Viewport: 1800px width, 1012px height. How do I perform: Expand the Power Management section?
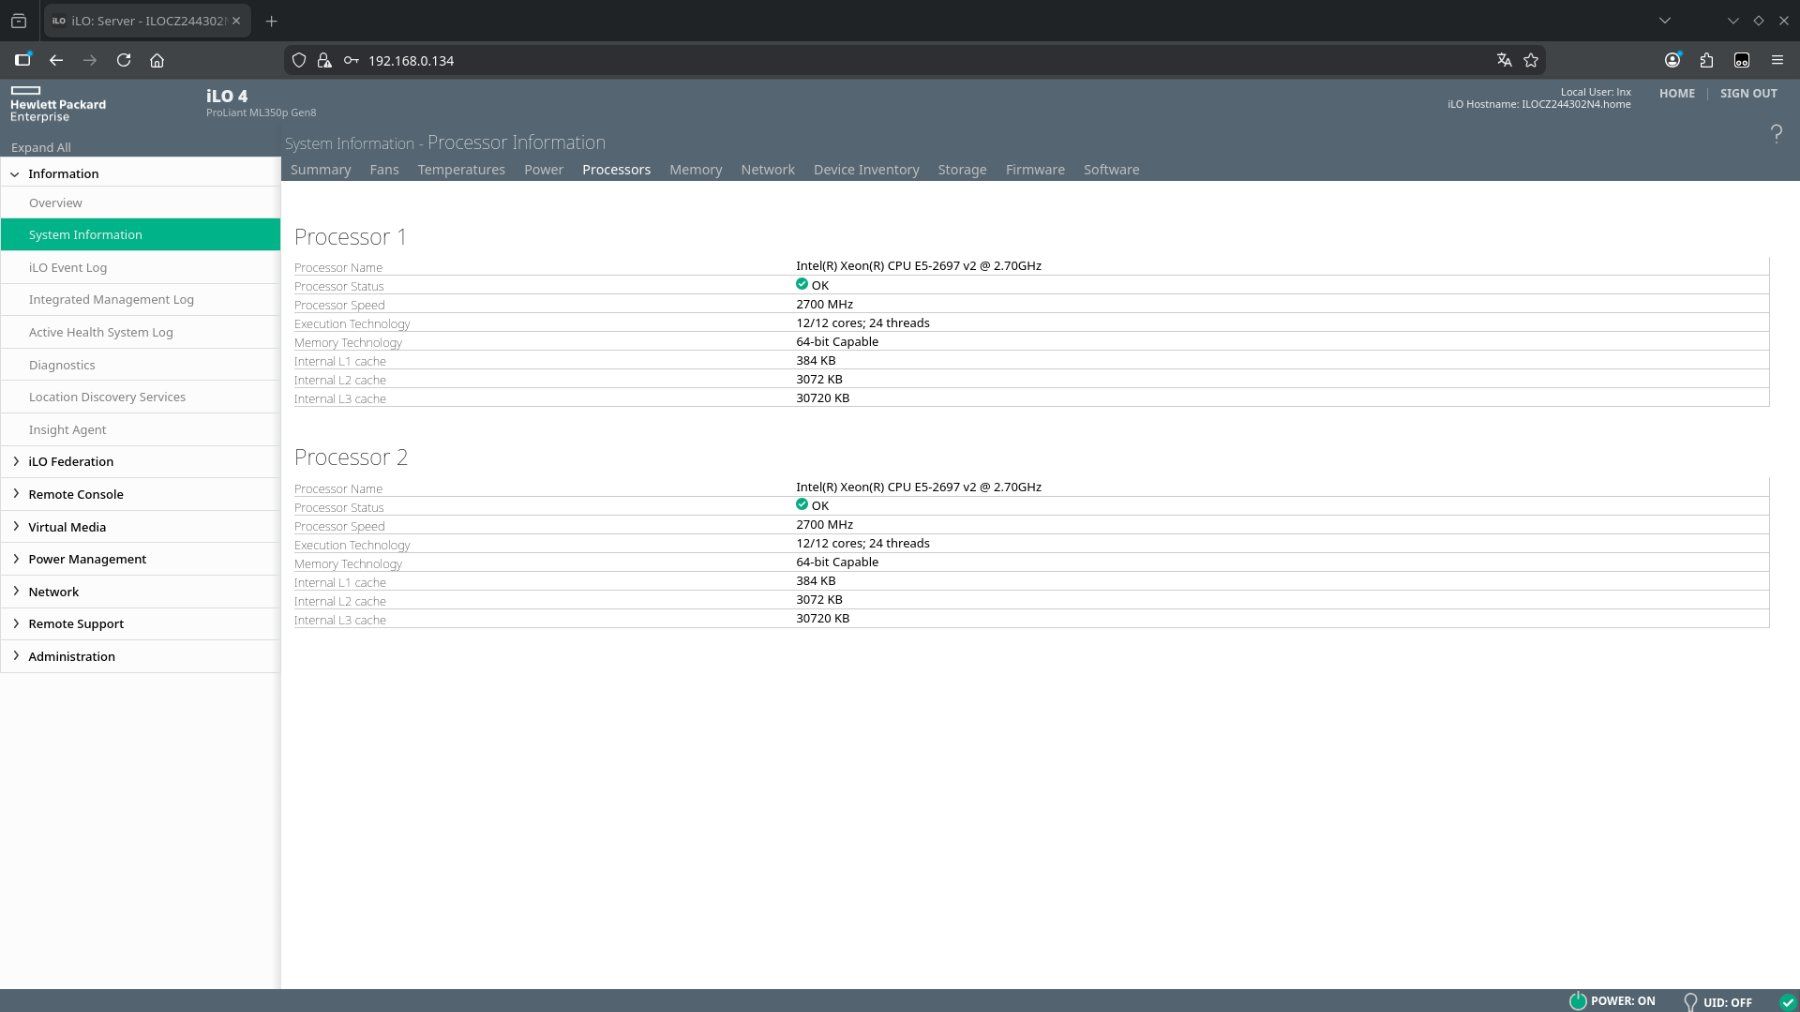15,559
